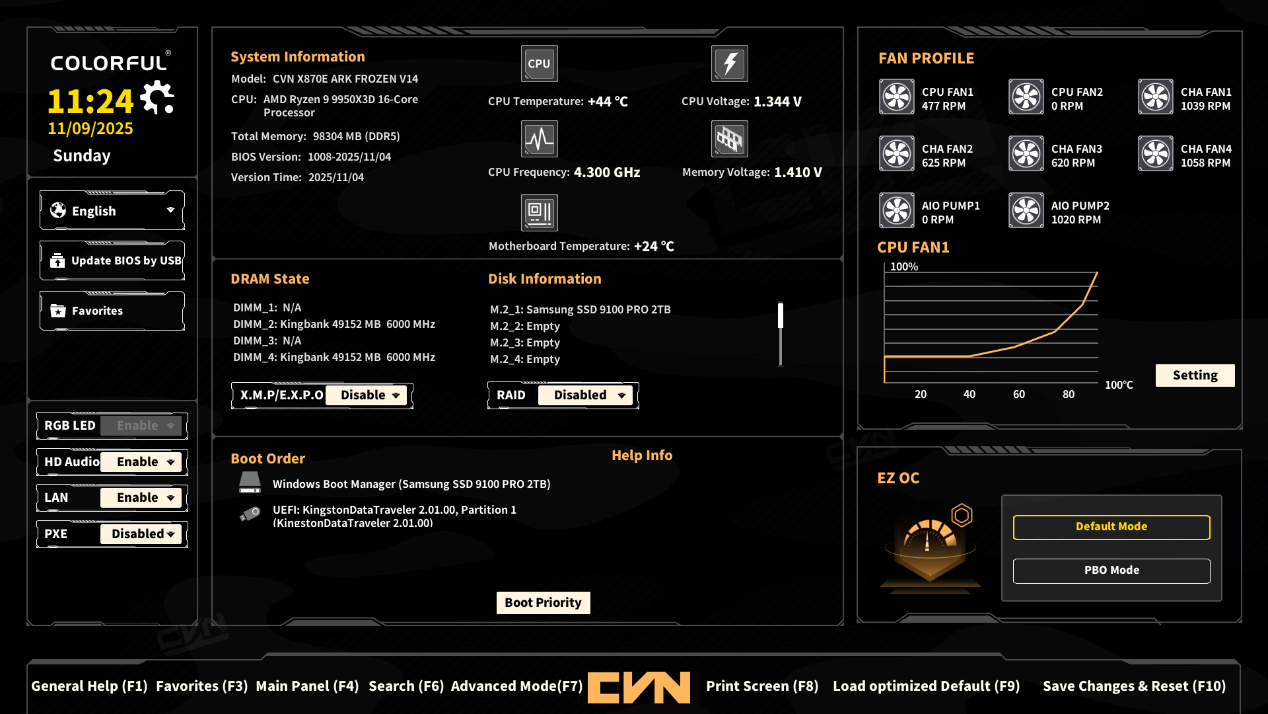Image resolution: width=1268 pixels, height=714 pixels.
Task: Click the DIMM_4 Kingbank 49152 MB row
Action: tap(334, 358)
